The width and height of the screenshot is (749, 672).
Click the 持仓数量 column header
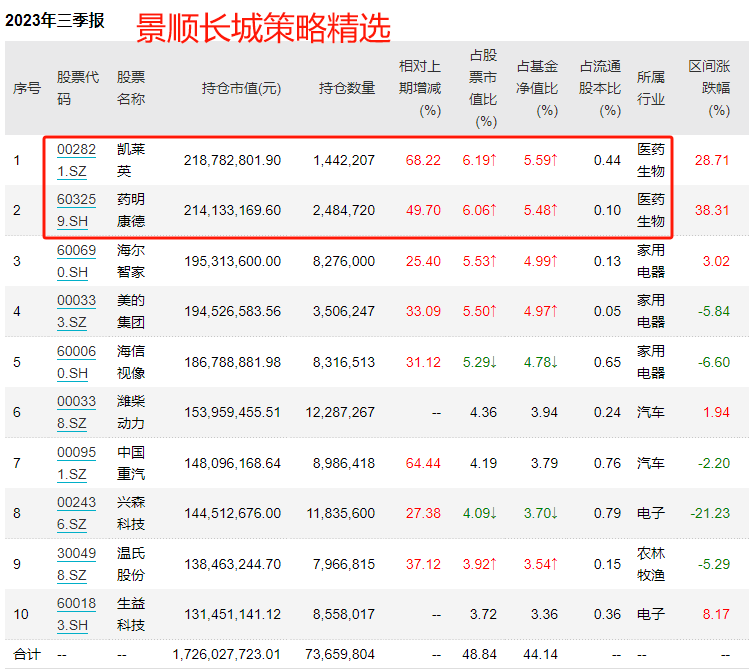(347, 88)
